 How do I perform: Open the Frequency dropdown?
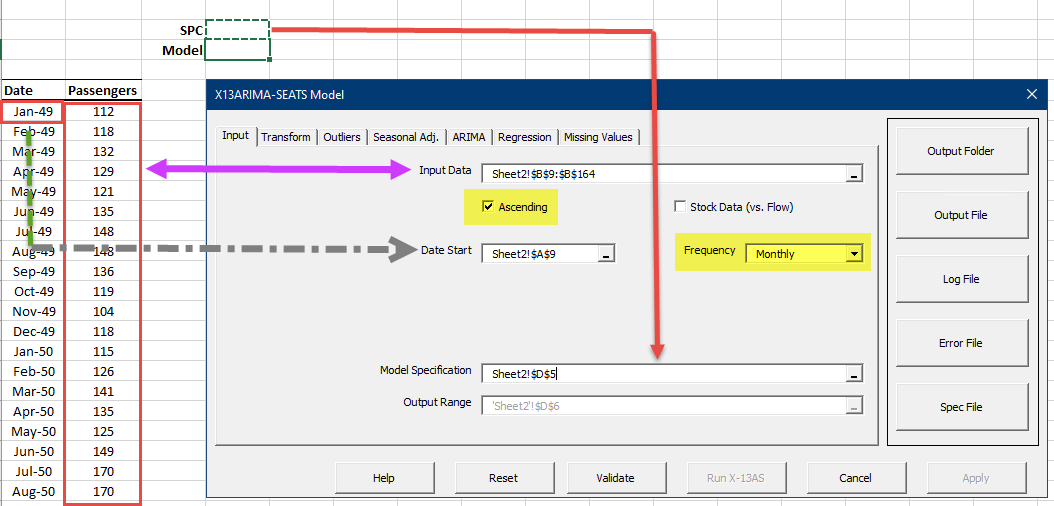point(853,254)
